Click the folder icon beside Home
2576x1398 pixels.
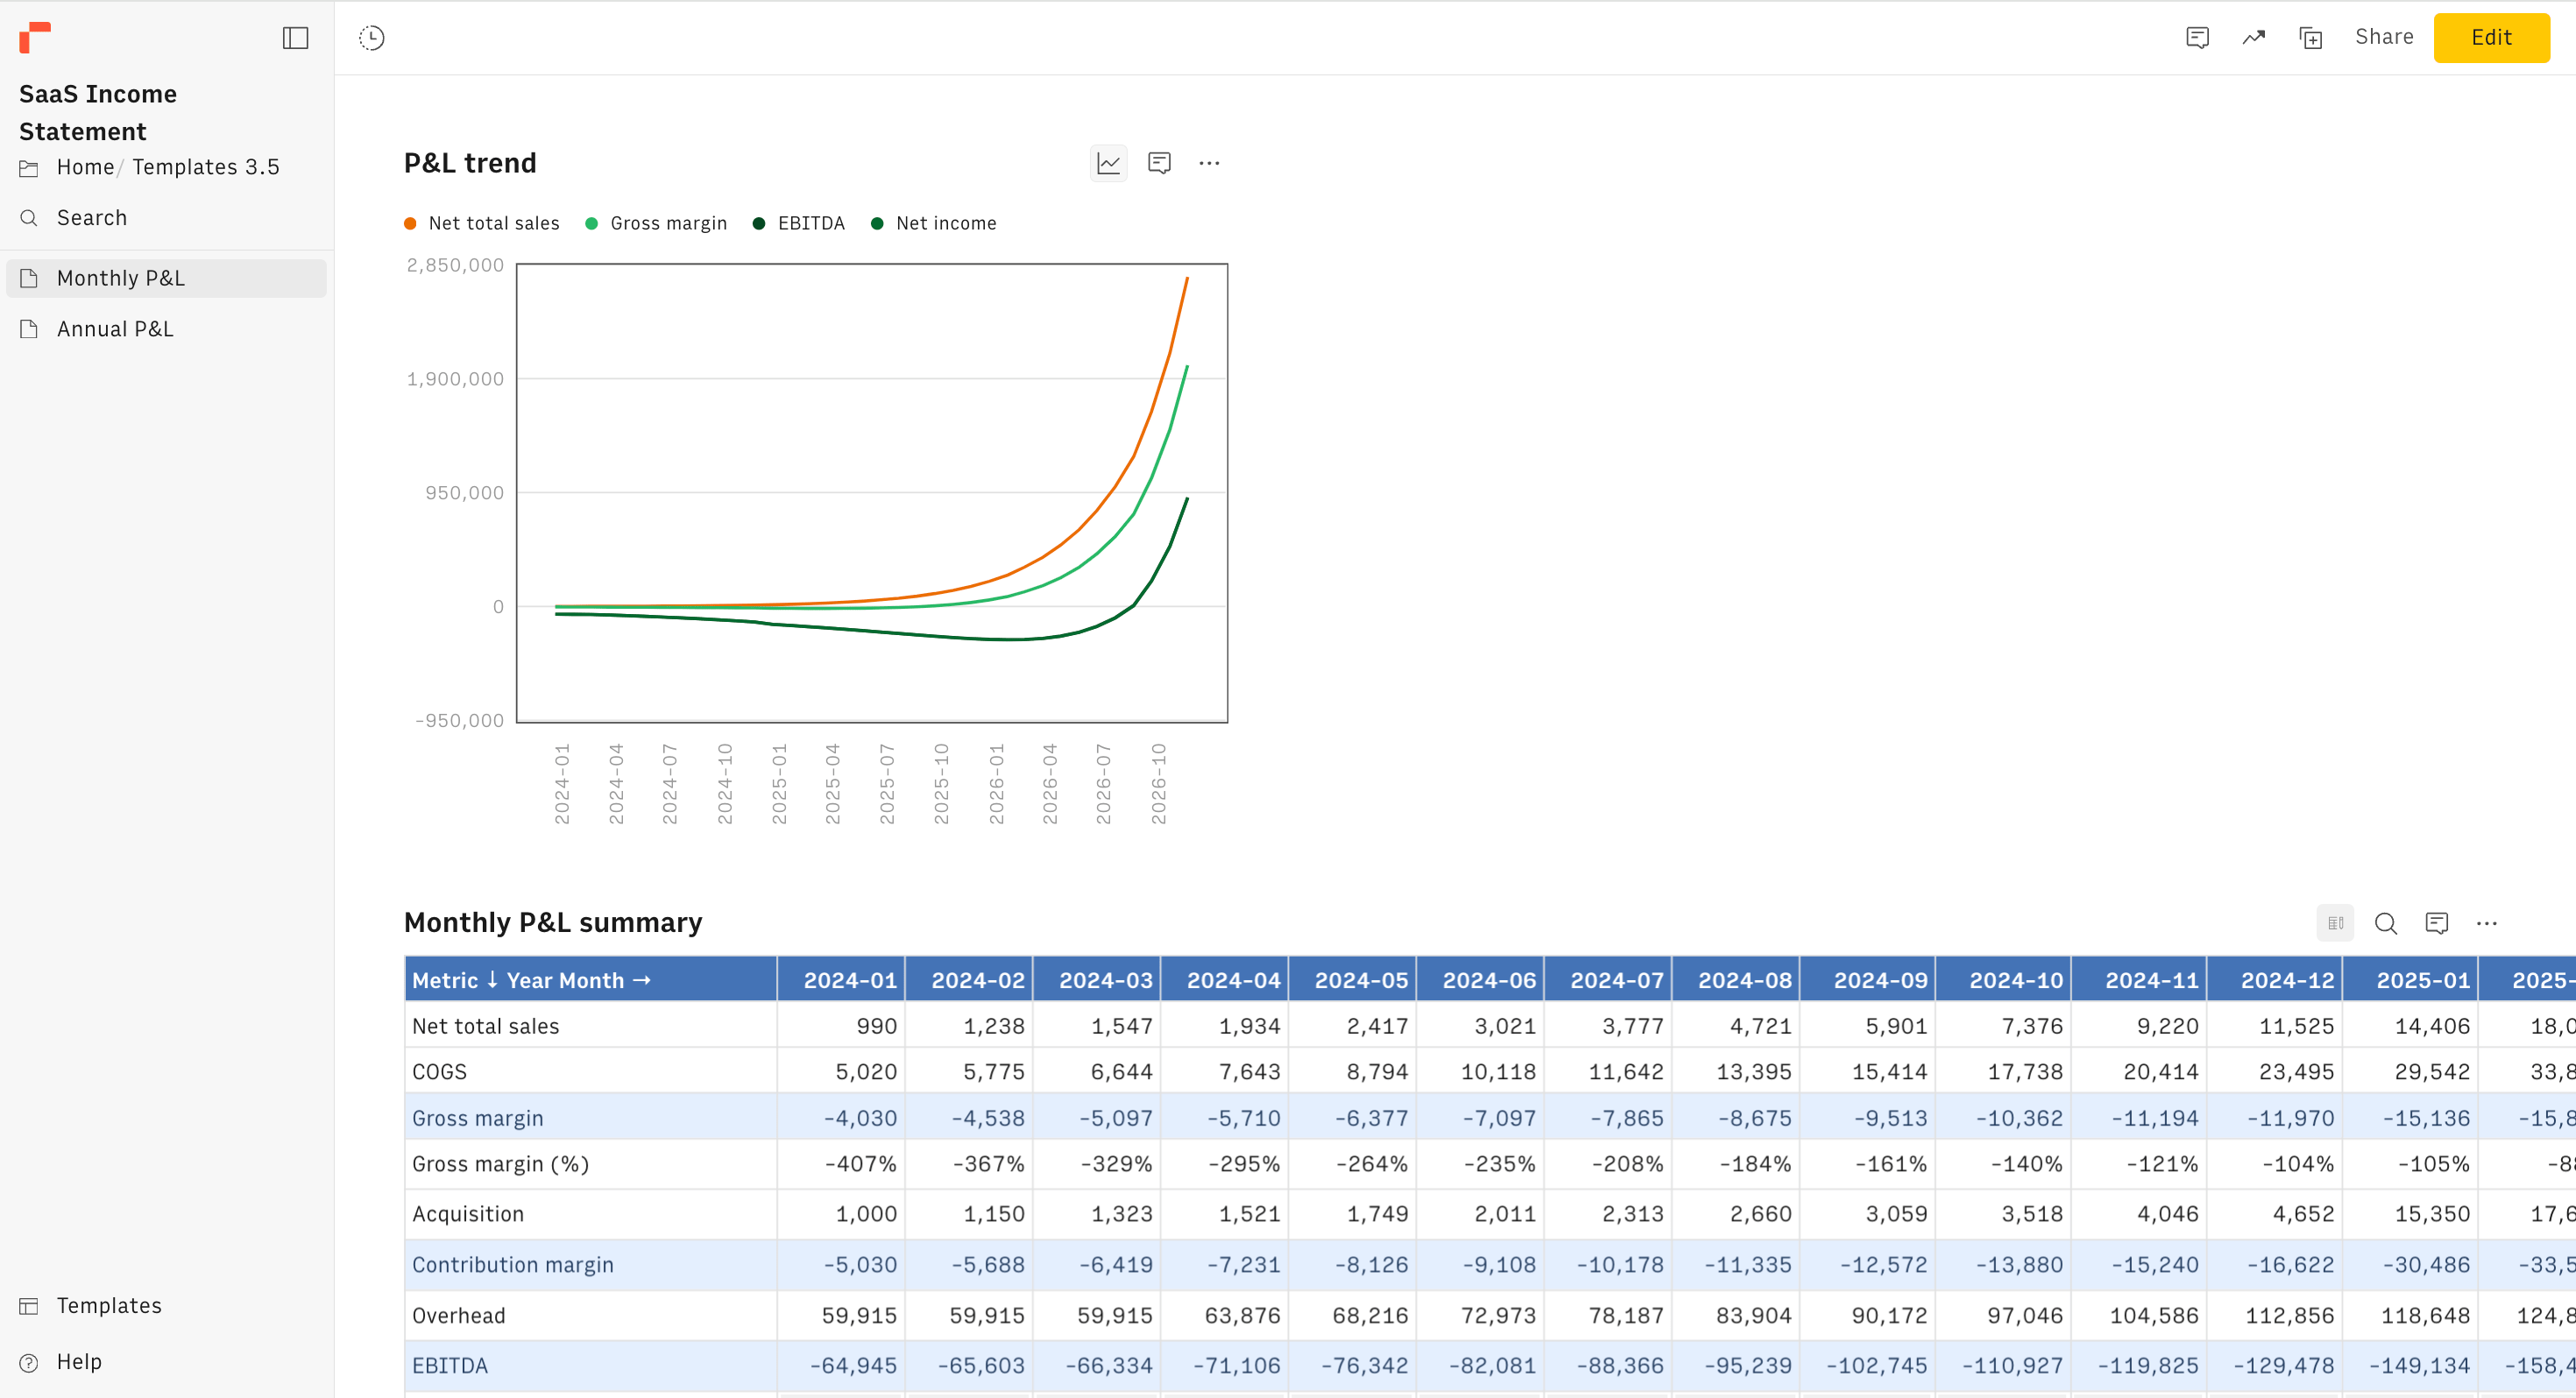[29, 168]
